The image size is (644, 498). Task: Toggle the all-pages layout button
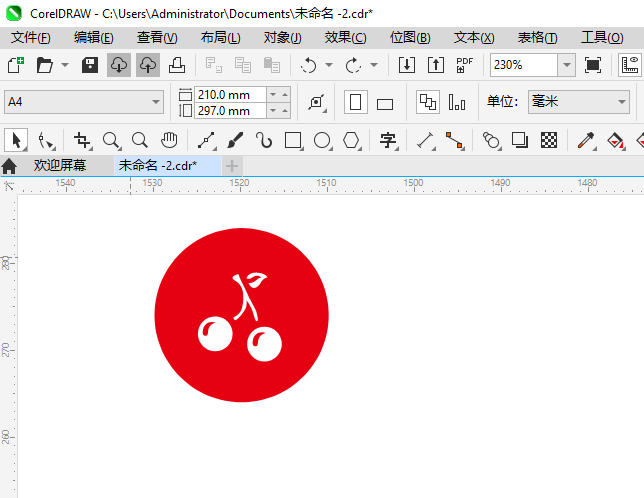(x=428, y=102)
